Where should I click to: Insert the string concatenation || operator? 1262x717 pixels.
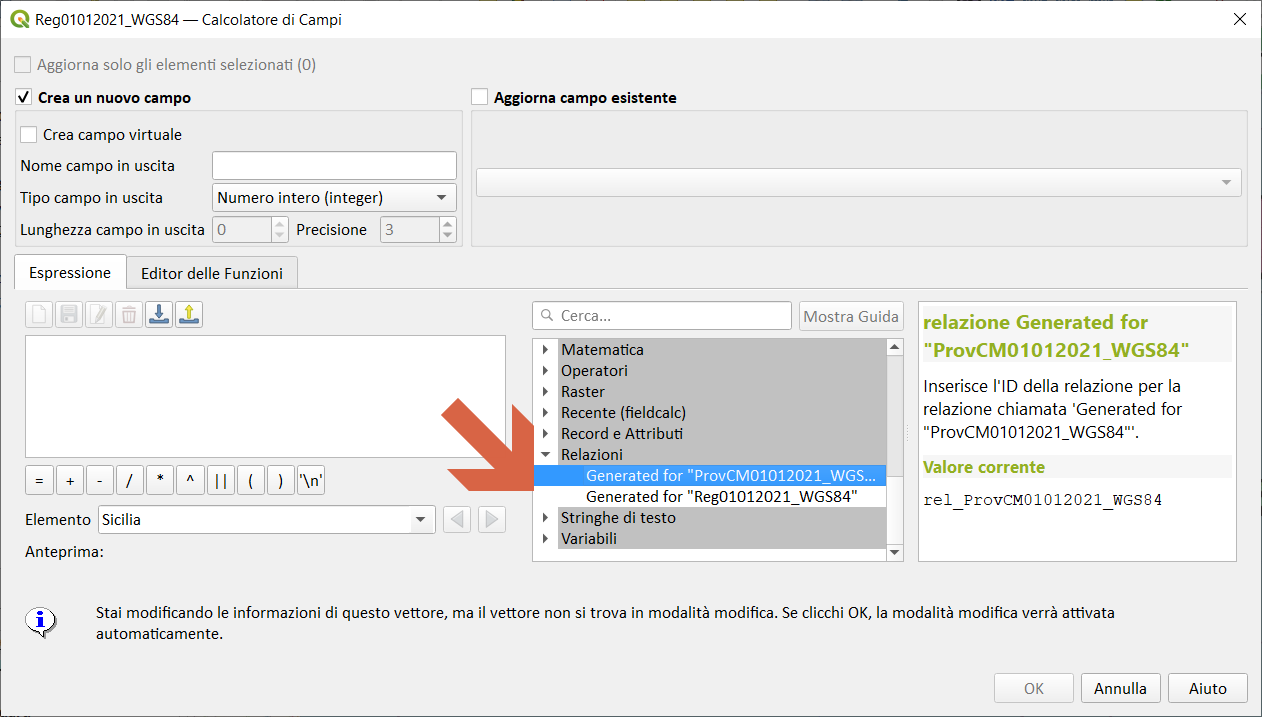[x=220, y=481]
